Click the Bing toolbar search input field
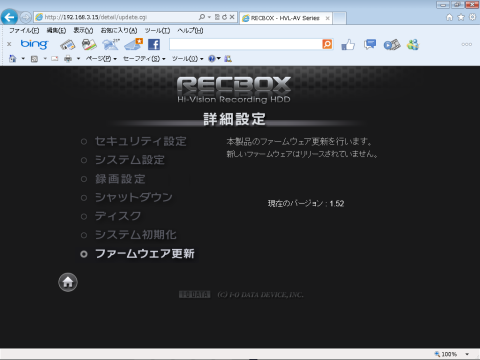This screenshot has width=480, height=360. pos(246,44)
